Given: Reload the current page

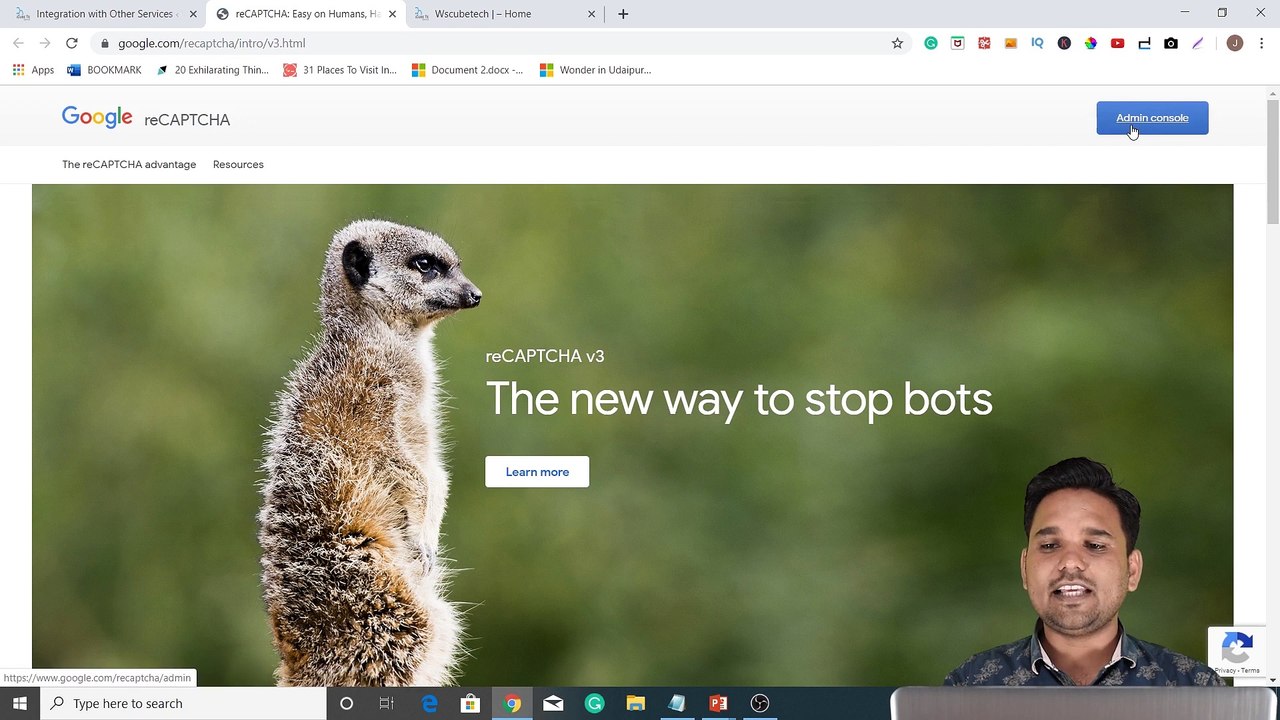Looking at the screenshot, I should 72,43.
